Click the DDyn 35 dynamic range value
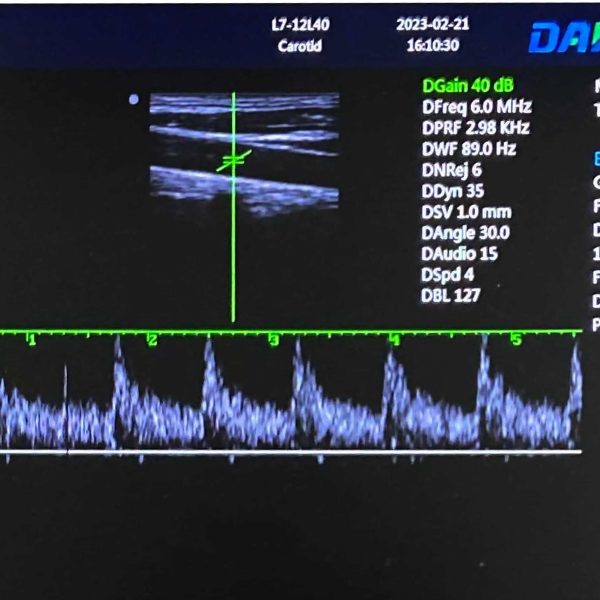This screenshot has height=600, width=600. (x=453, y=191)
